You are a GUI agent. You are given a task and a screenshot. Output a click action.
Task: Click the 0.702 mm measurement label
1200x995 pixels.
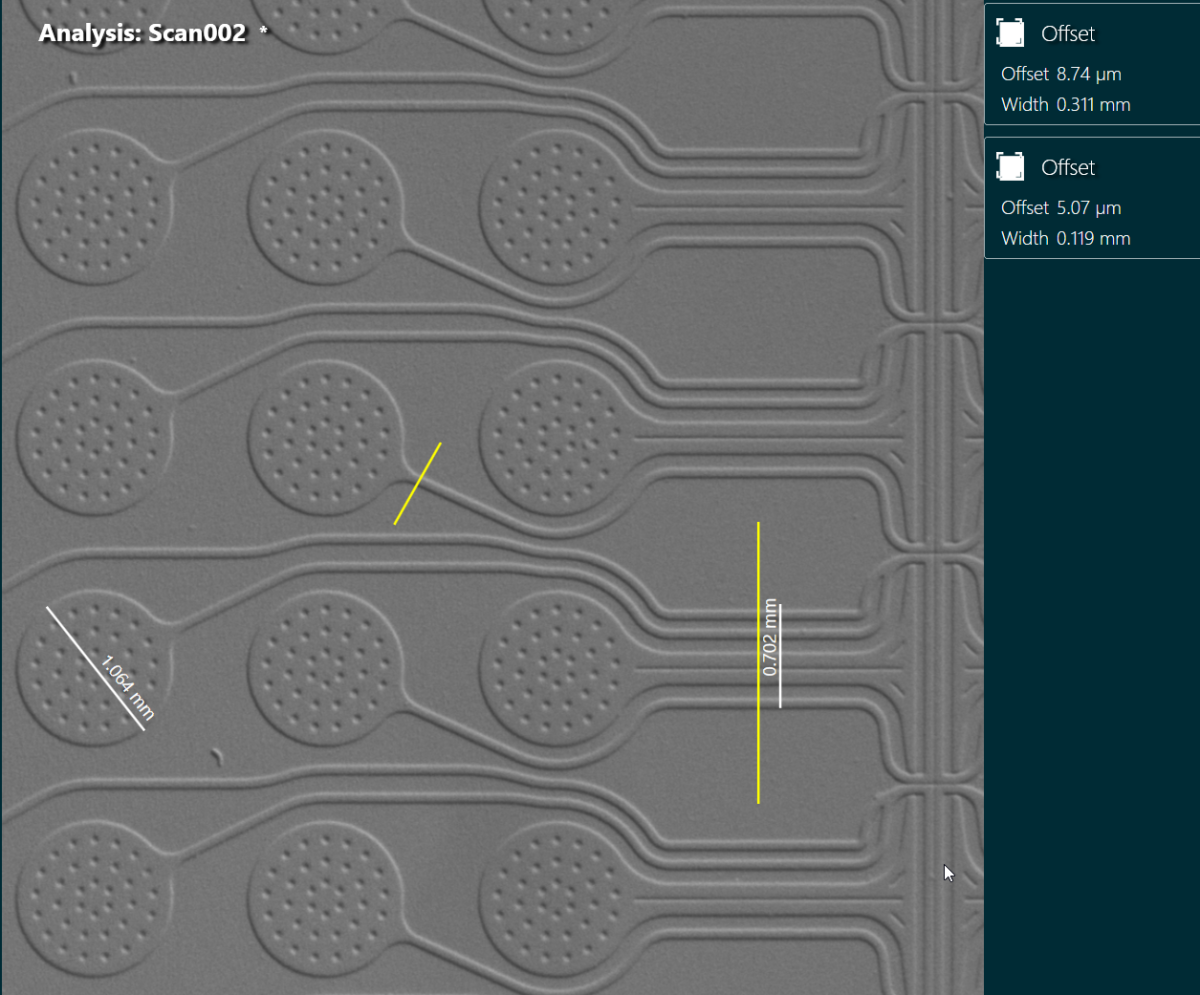pos(770,638)
